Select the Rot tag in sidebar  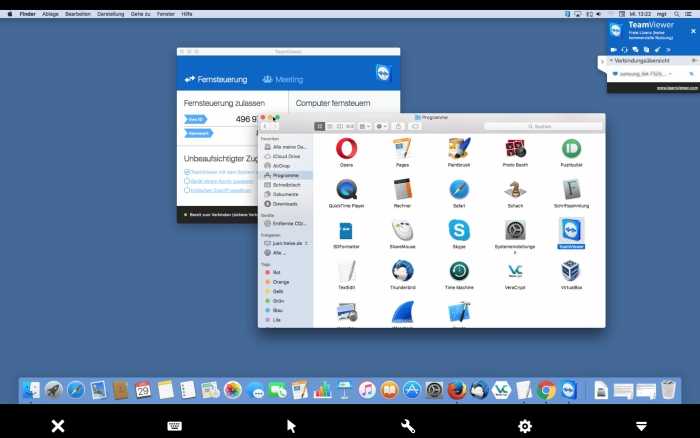point(276,272)
